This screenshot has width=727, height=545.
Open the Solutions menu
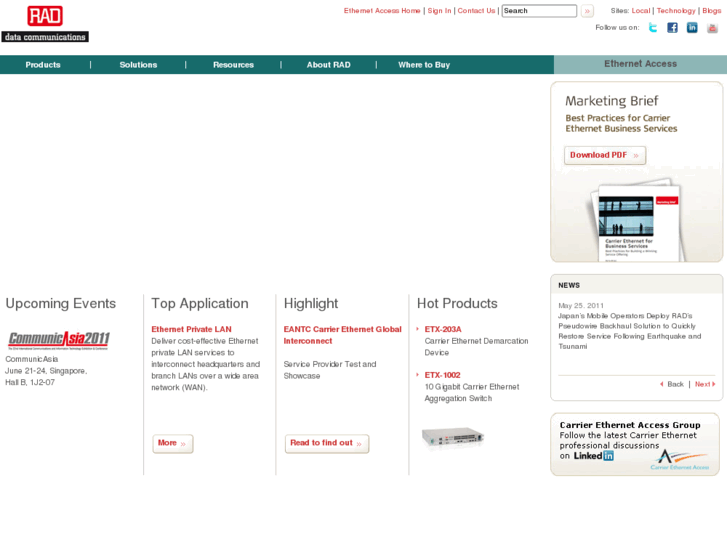[x=138, y=65]
